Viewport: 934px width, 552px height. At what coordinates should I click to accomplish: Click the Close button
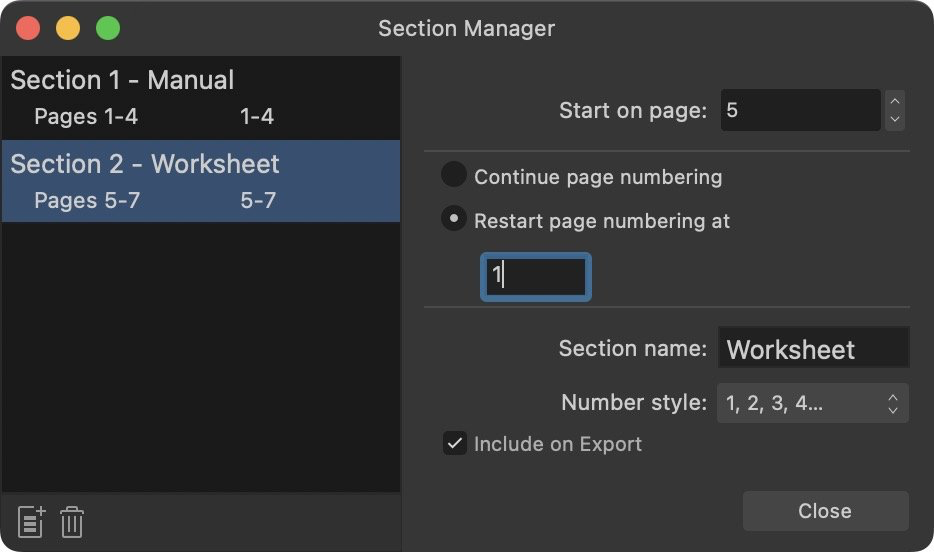(x=825, y=511)
